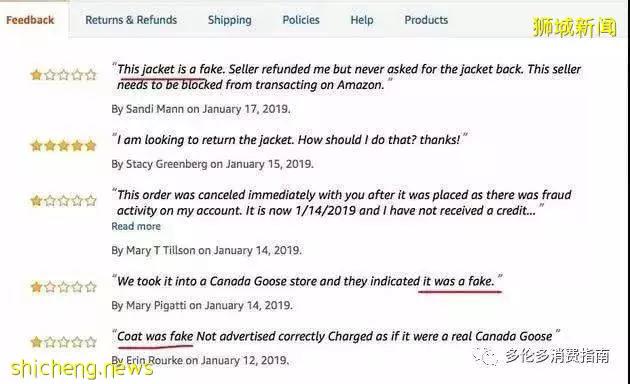Click Sandi Mann's one-star rating icon
The width and height of the screenshot is (630, 384).
click(x=63, y=75)
